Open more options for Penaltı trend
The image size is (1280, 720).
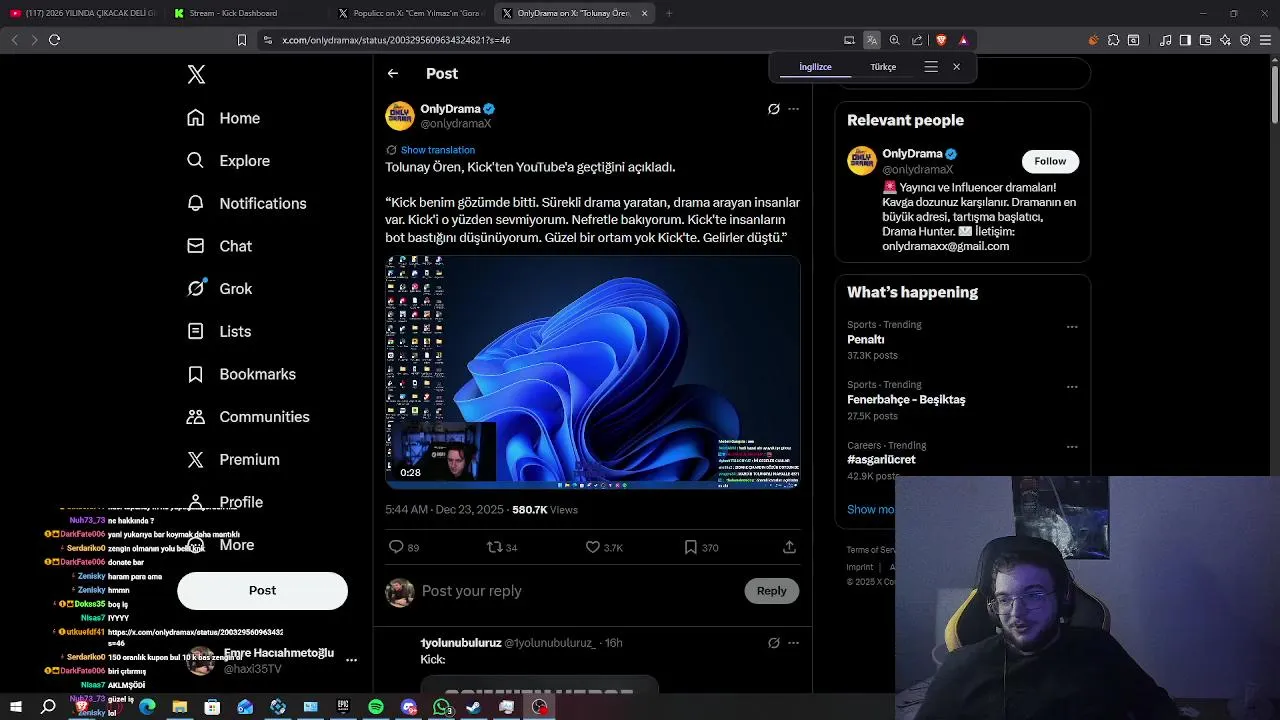point(1072,327)
